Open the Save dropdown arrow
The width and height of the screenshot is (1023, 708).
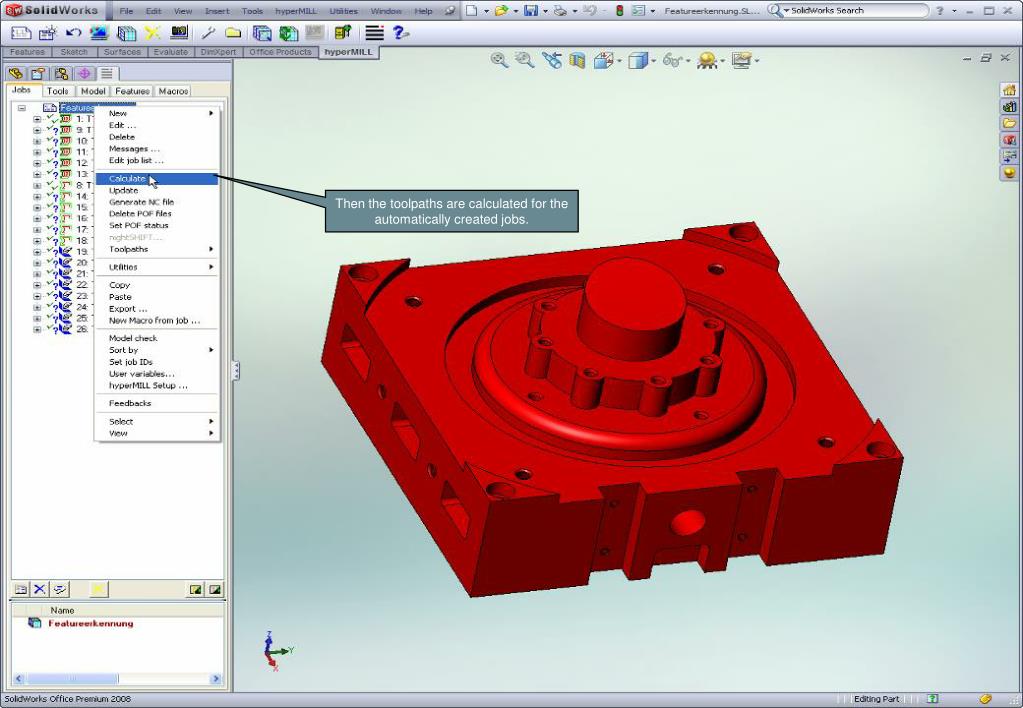point(545,11)
